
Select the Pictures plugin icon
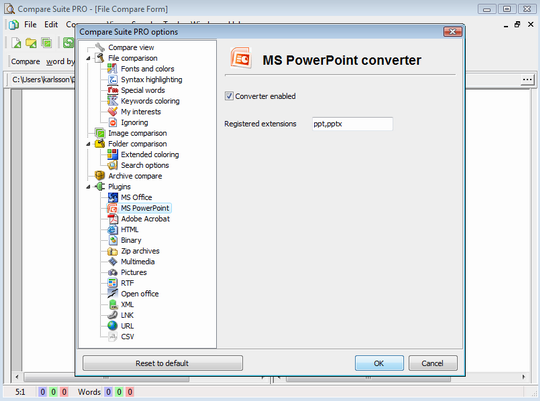(112, 272)
